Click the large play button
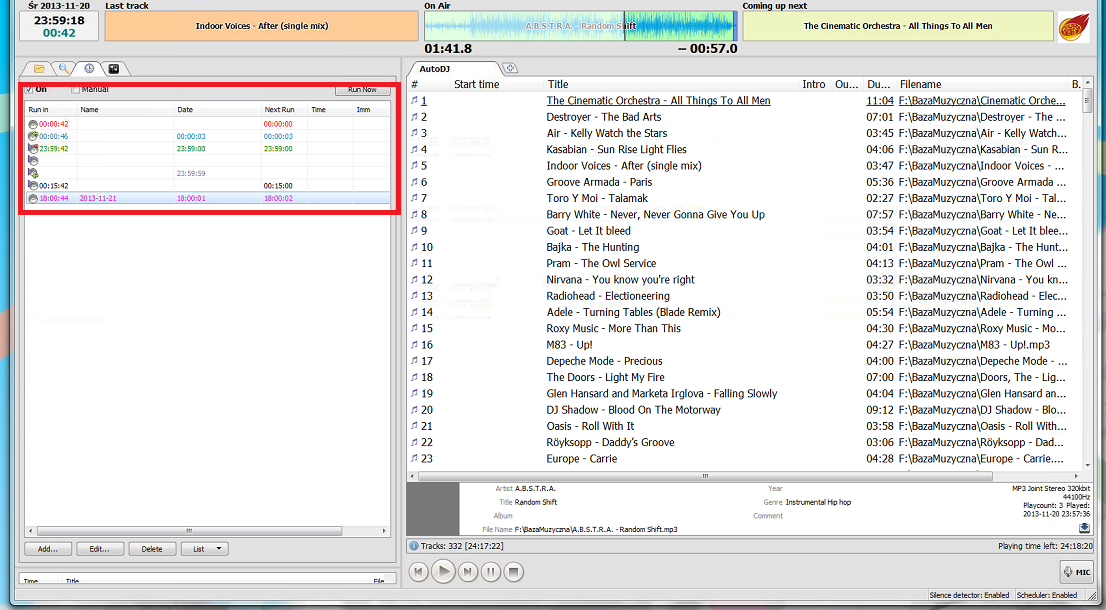This screenshot has height=610, width=1106. click(x=443, y=571)
